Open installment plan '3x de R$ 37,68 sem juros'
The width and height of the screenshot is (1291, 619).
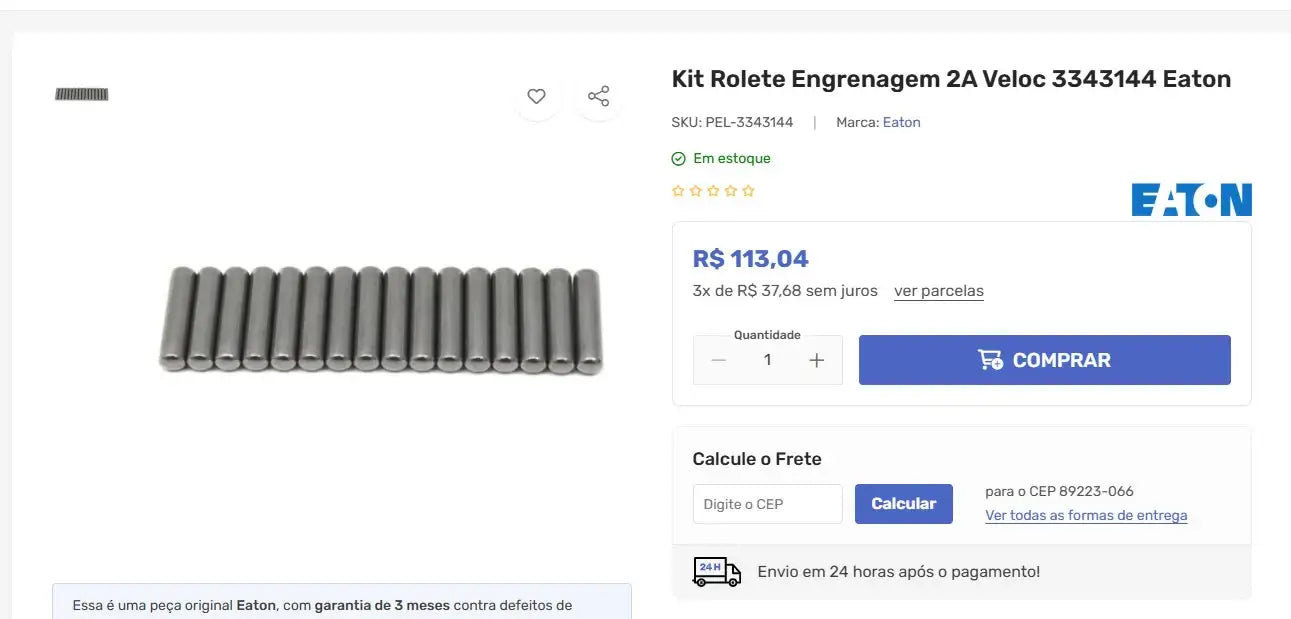pyautogui.click(x=784, y=291)
